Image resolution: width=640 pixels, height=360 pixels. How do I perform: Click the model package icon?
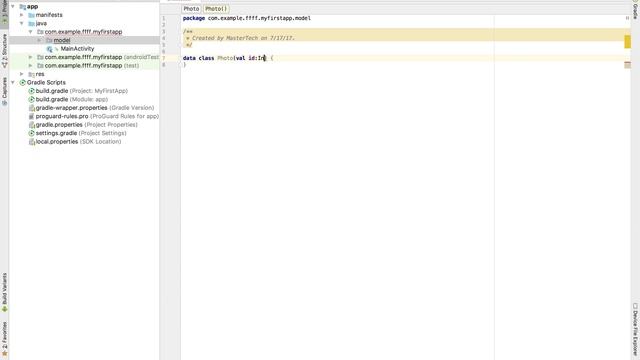(x=49, y=40)
